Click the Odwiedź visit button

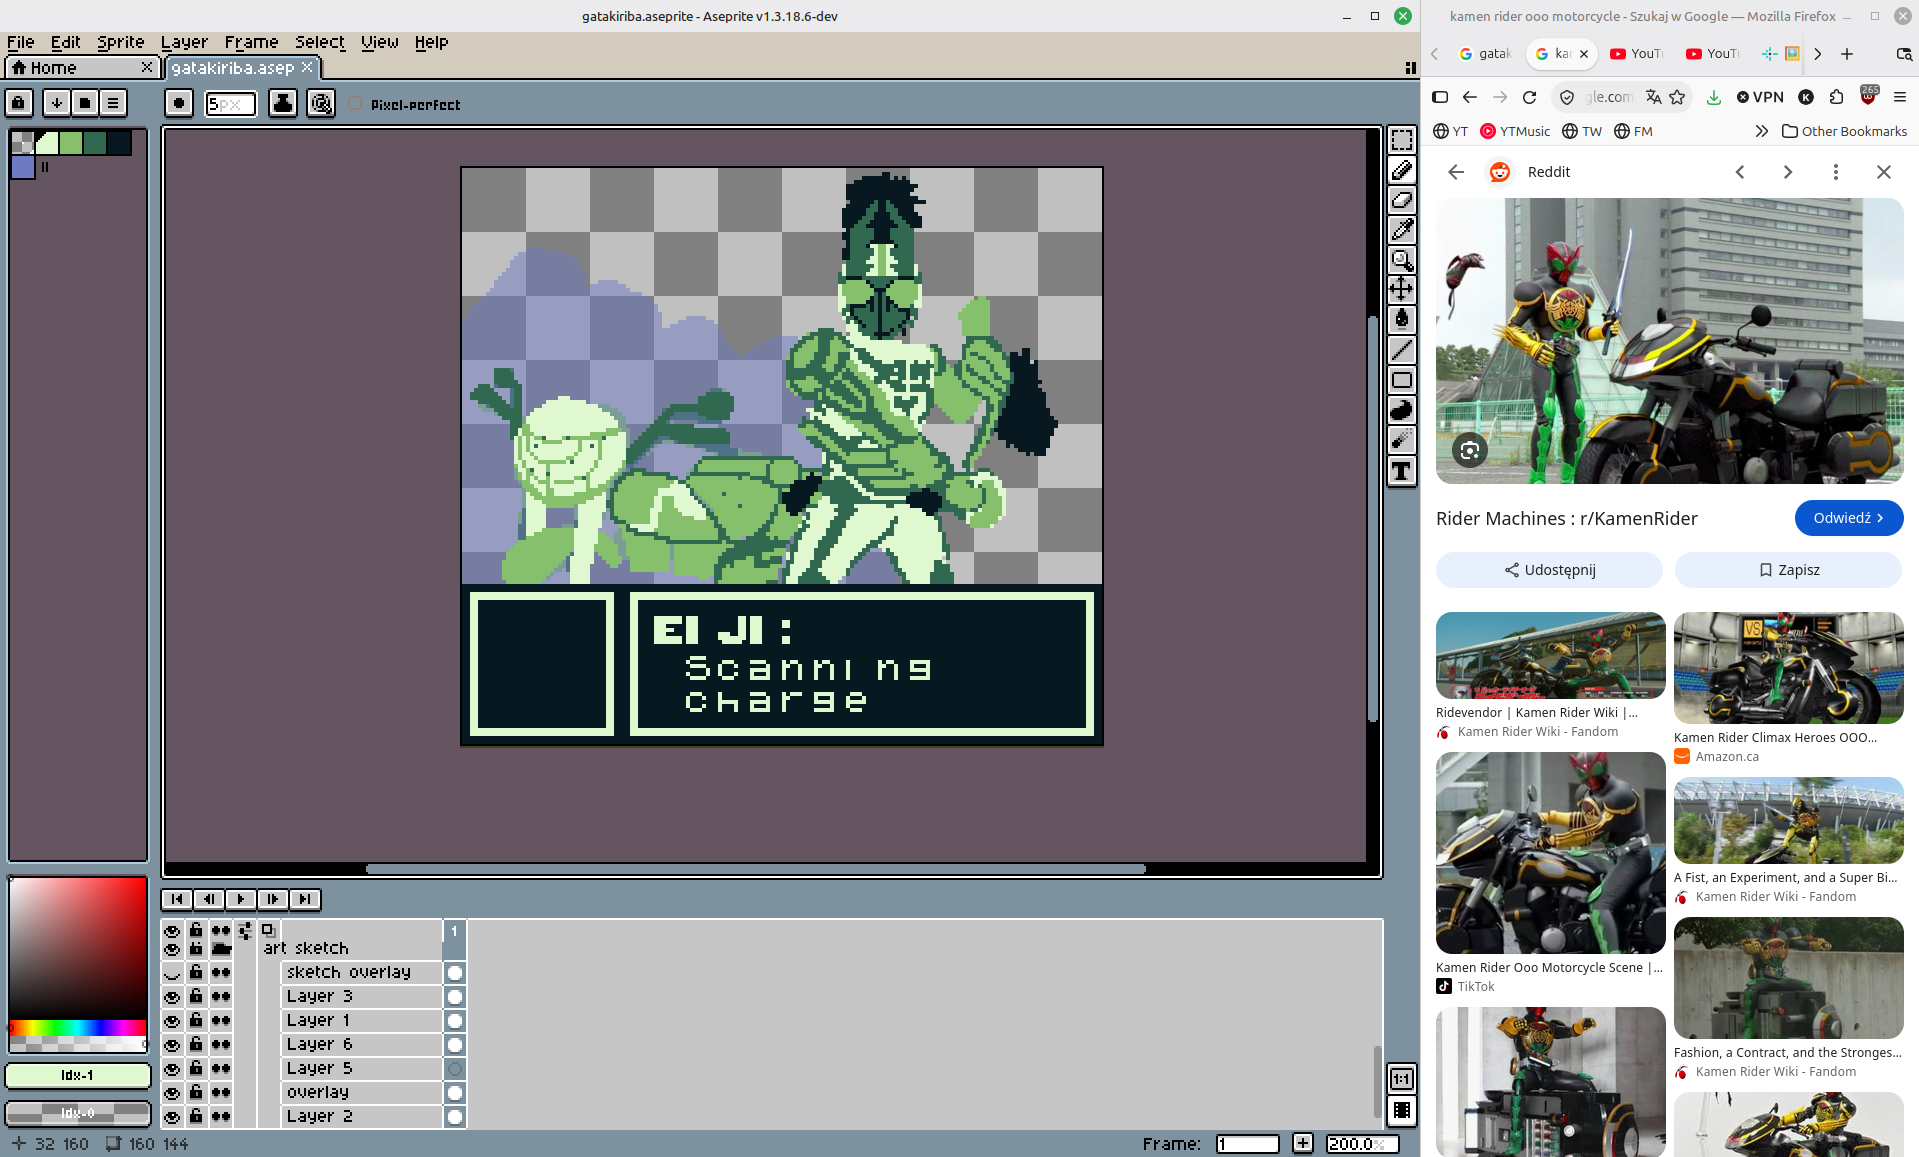(x=1848, y=518)
